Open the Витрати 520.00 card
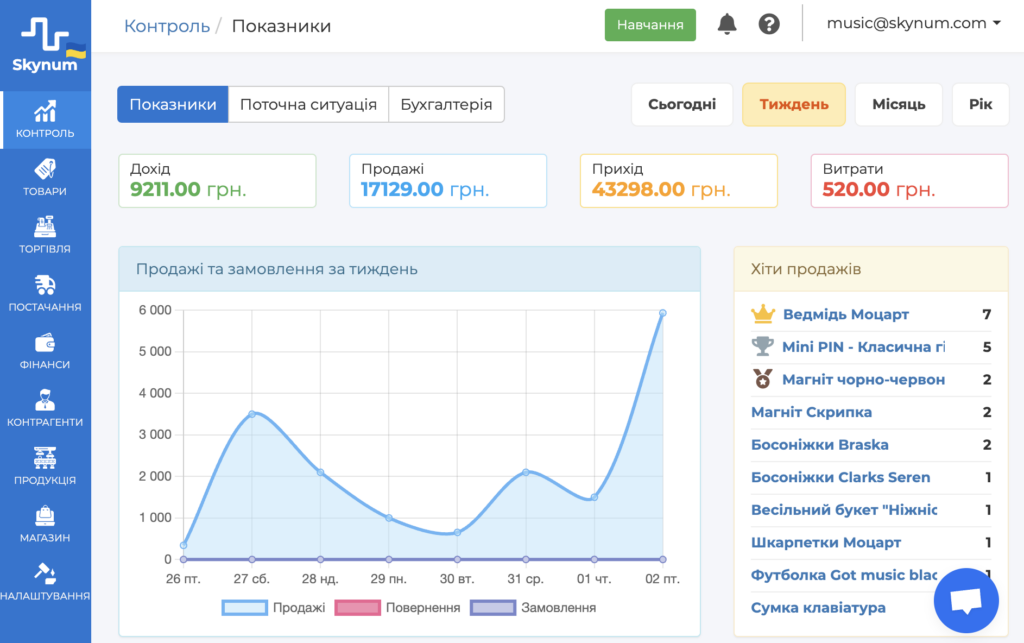 pos(909,181)
